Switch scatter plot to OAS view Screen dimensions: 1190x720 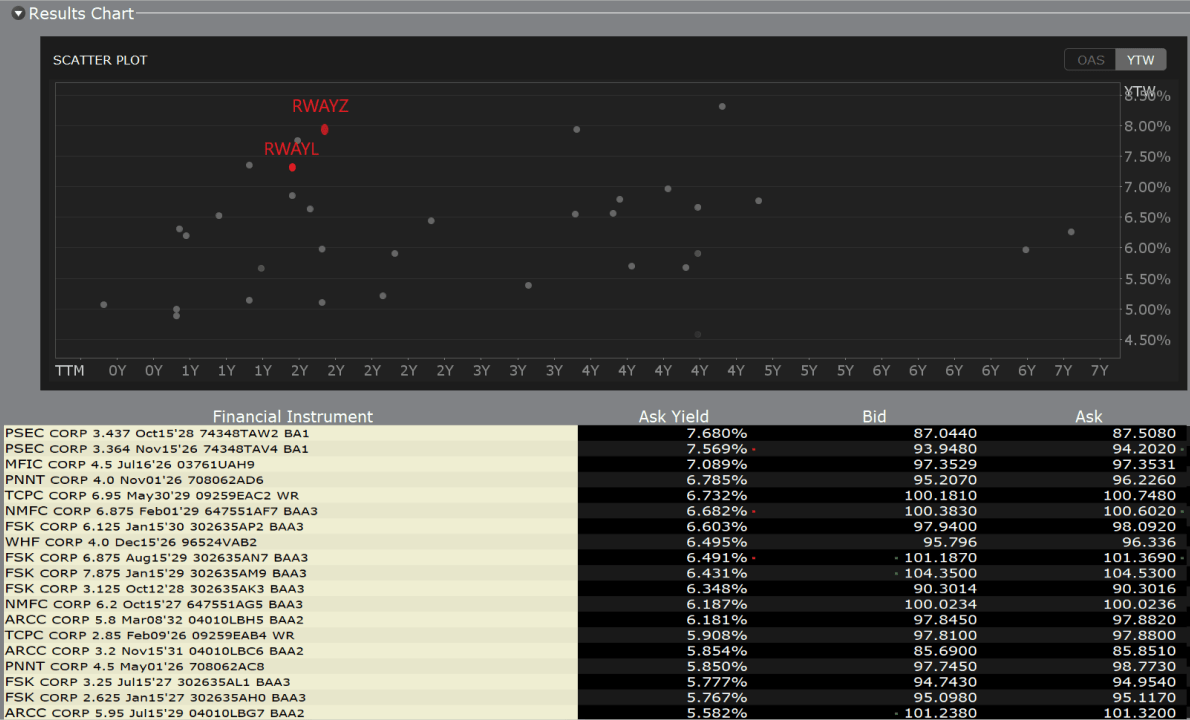[1090, 60]
